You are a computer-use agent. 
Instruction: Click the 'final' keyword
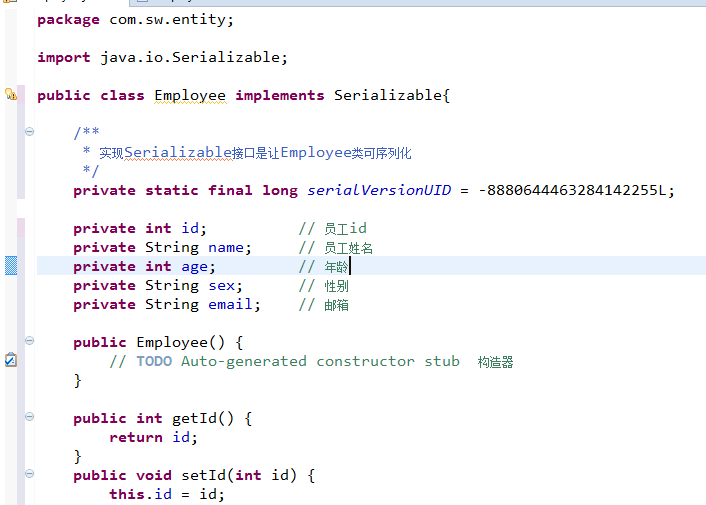[230, 190]
